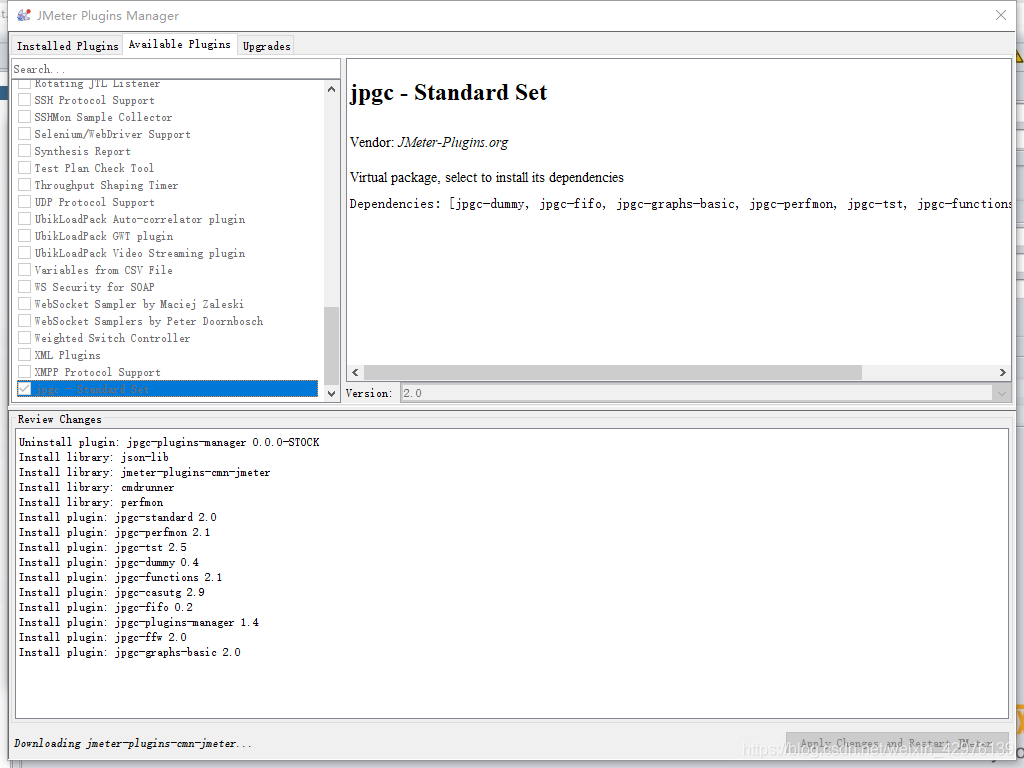Click the 'Install plugin: jpgc-tst 2.5' line

coord(103,547)
